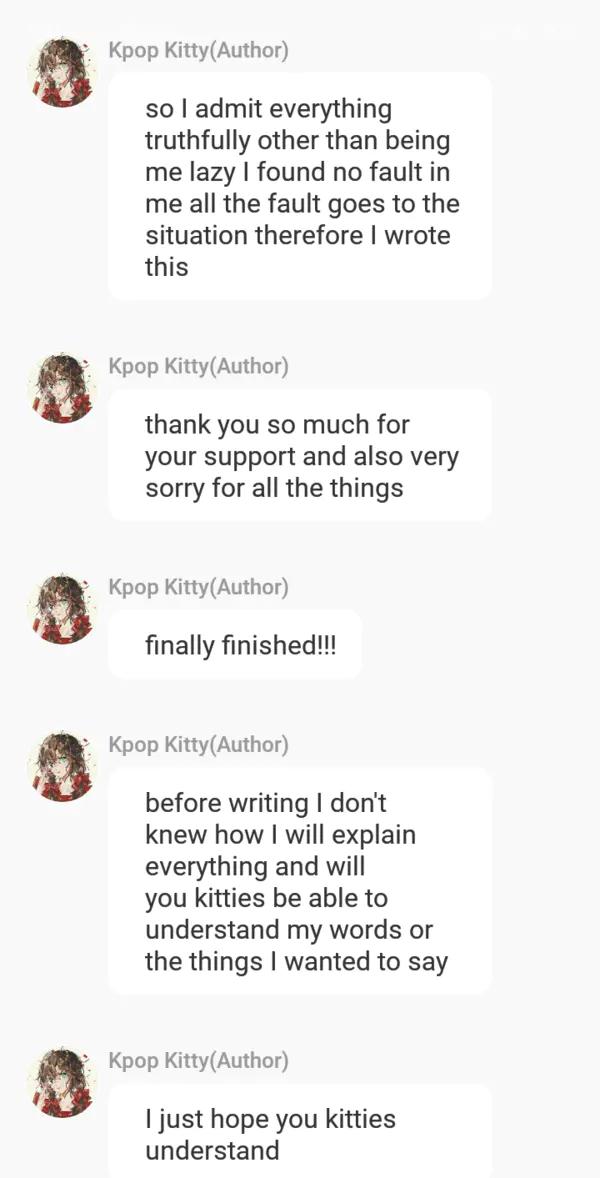Click the line "the things I wanted to say"

point(296,962)
